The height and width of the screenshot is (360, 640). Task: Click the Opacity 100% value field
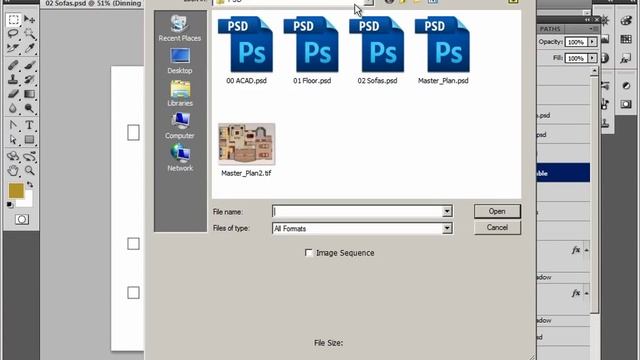coord(576,42)
